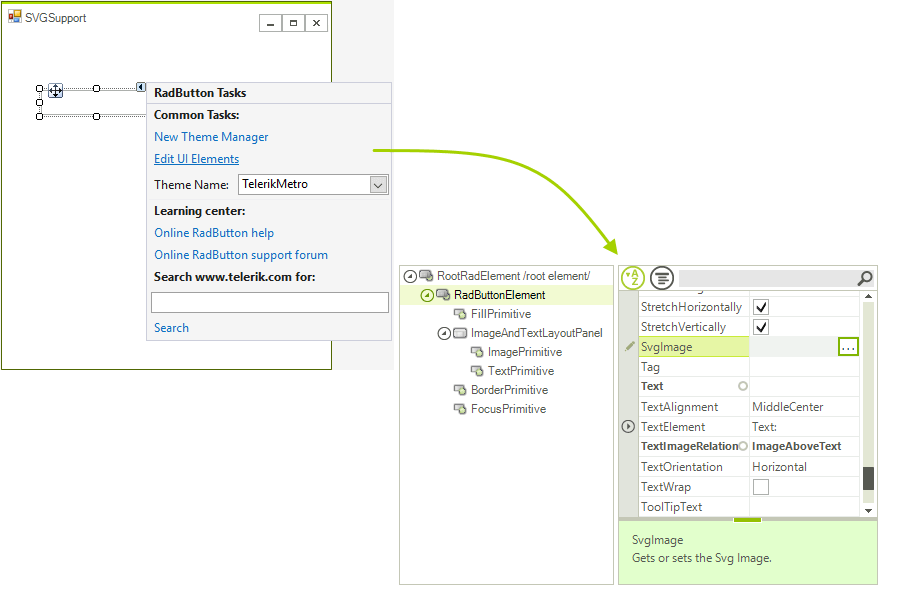Click the ImageAndTextLayoutPanel node icon
The width and height of the screenshot is (900, 593).
click(460, 333)
